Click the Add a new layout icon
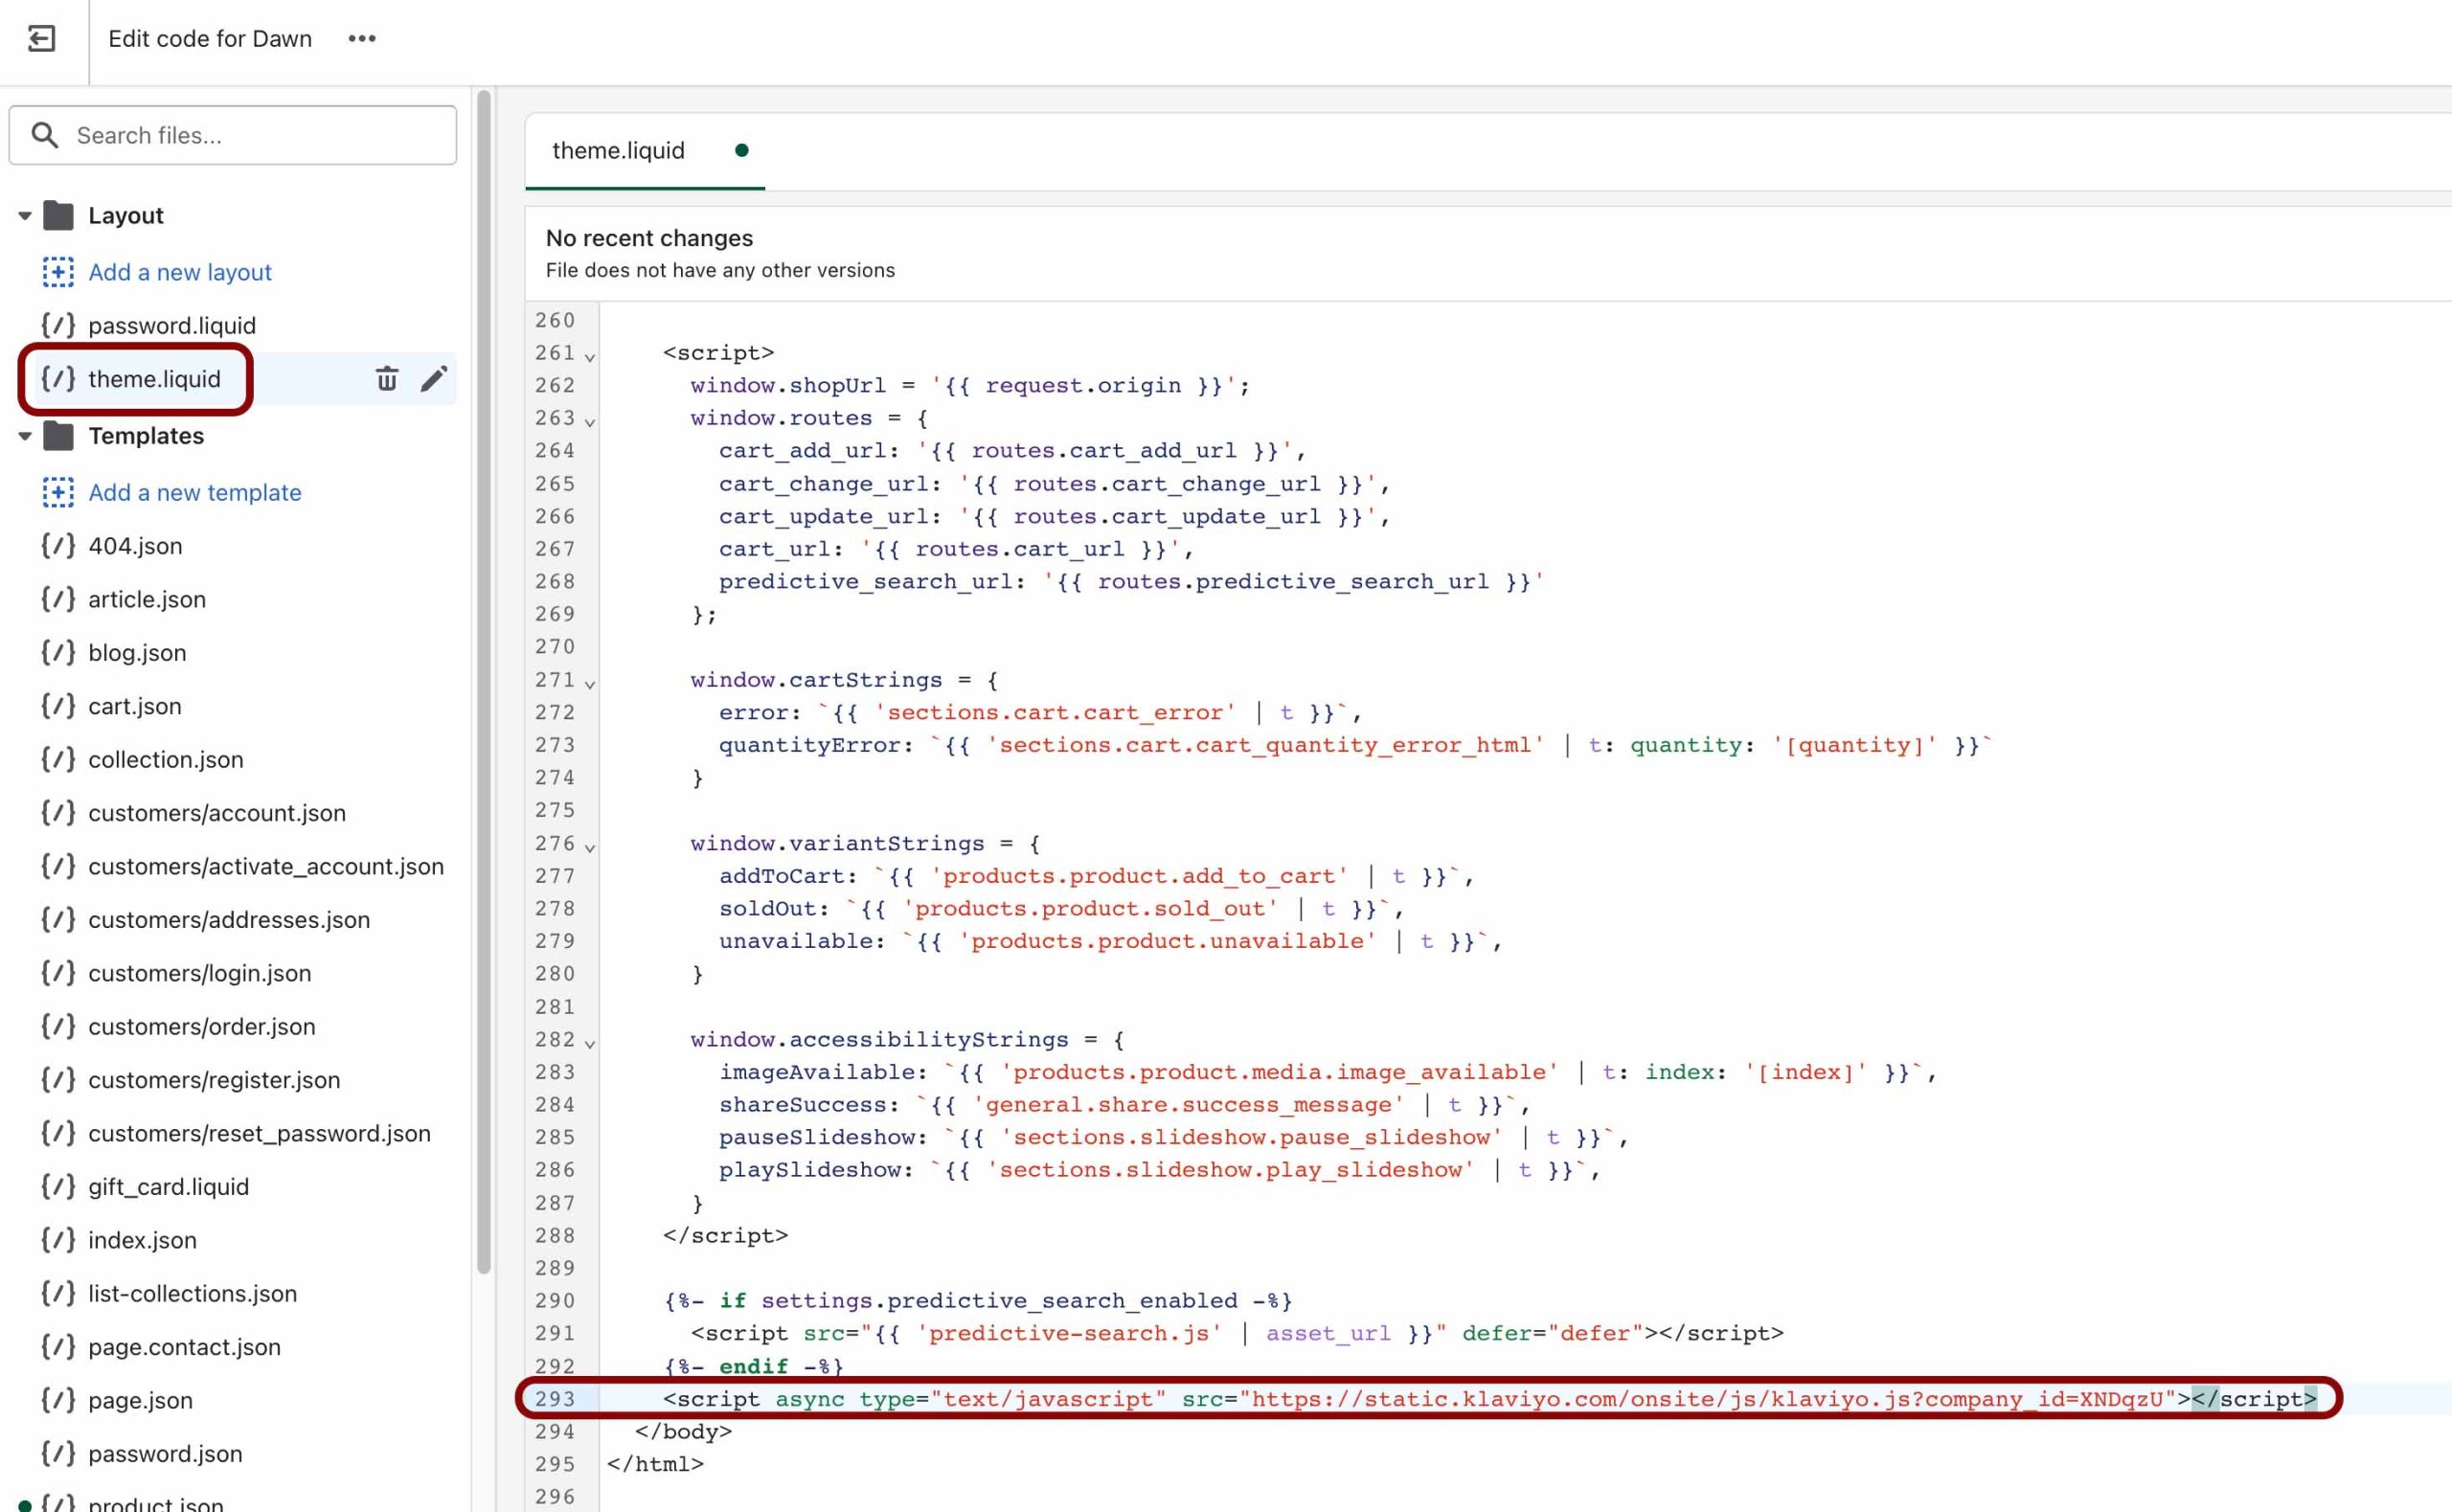This screenshot has height=1512, width=2452. [58, 272]
